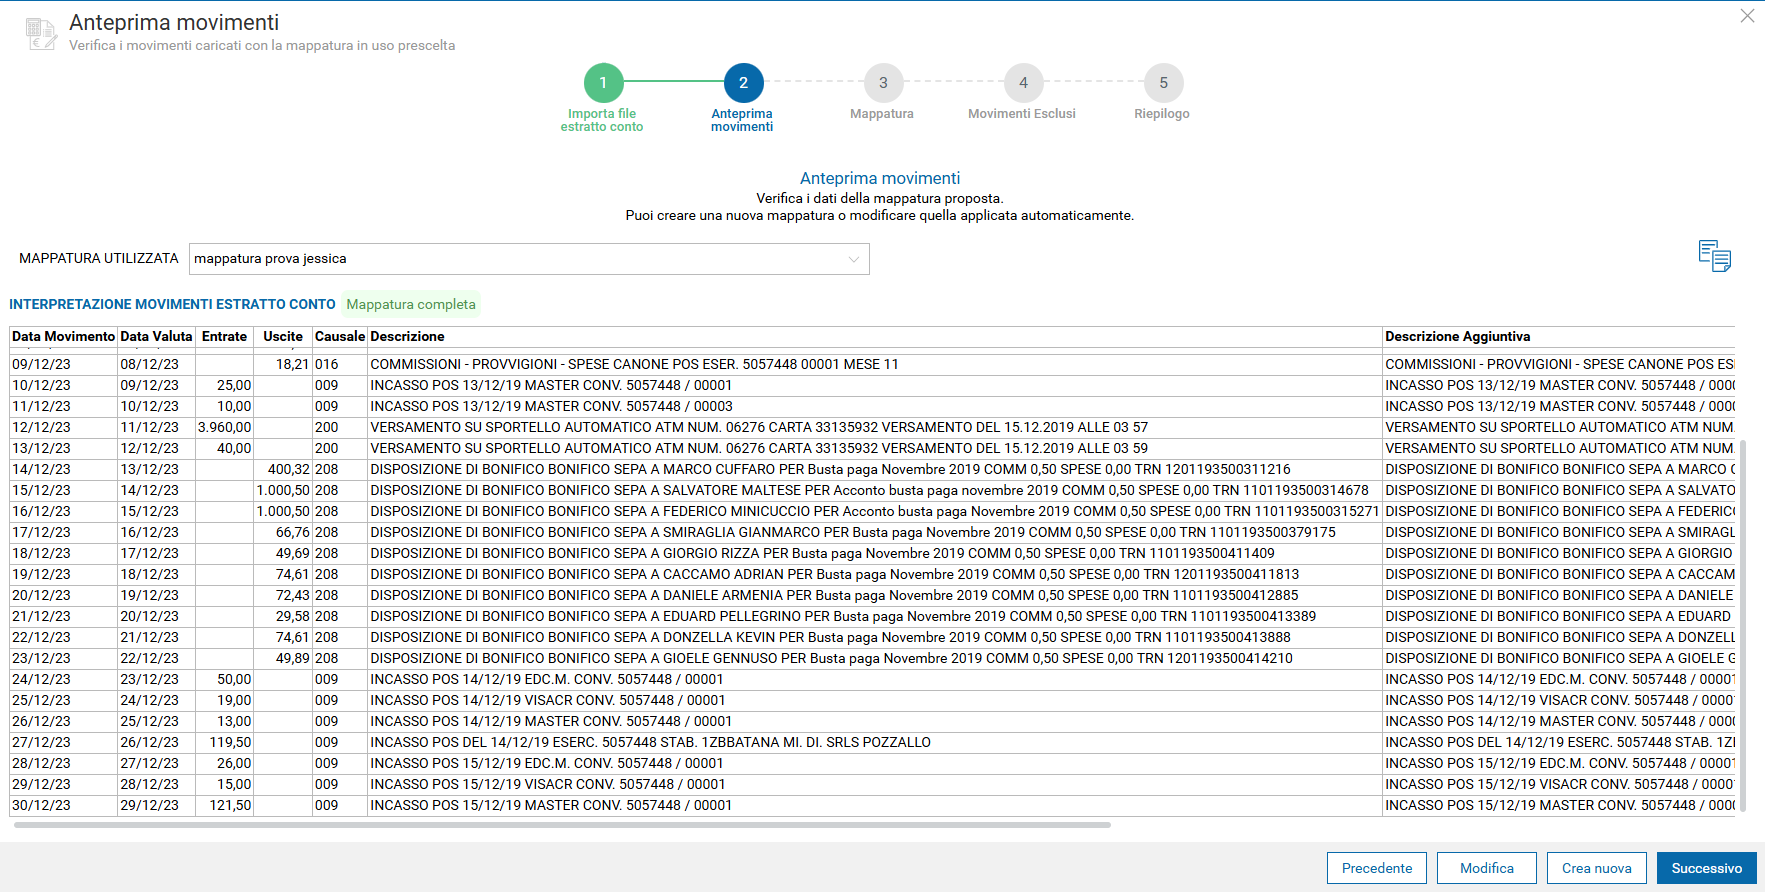Click the 119,50 Entrate cell
The width and height of the screenshot is (1765, 892).
coord(224,742)
